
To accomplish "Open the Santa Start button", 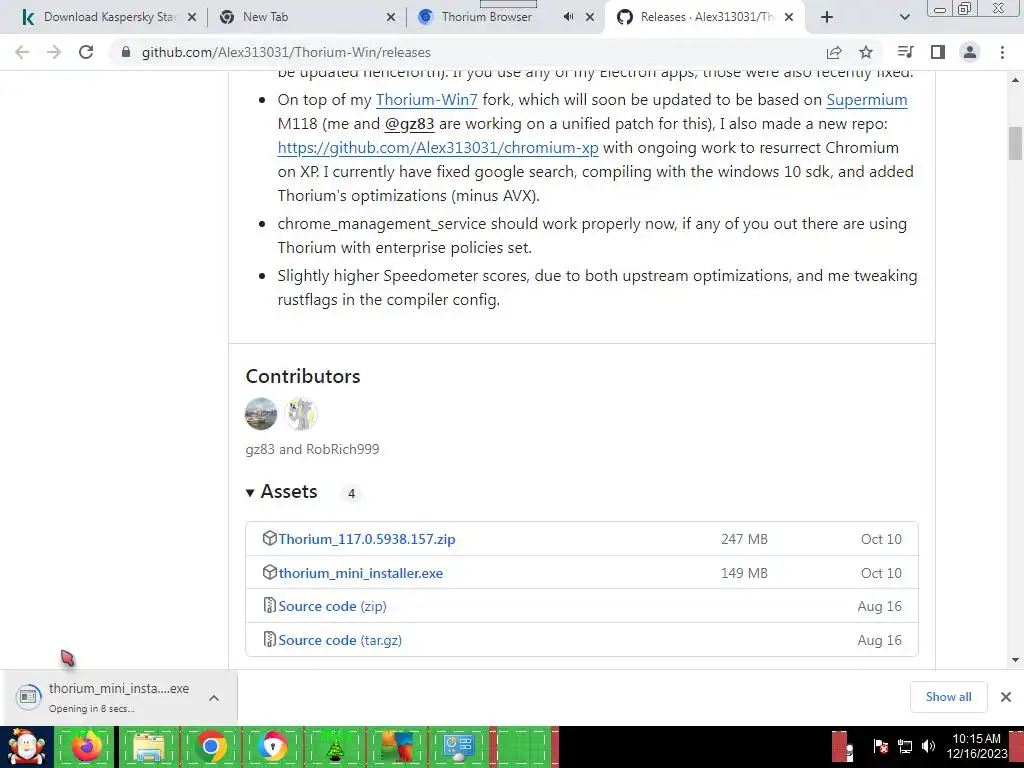I will (26, 746).
